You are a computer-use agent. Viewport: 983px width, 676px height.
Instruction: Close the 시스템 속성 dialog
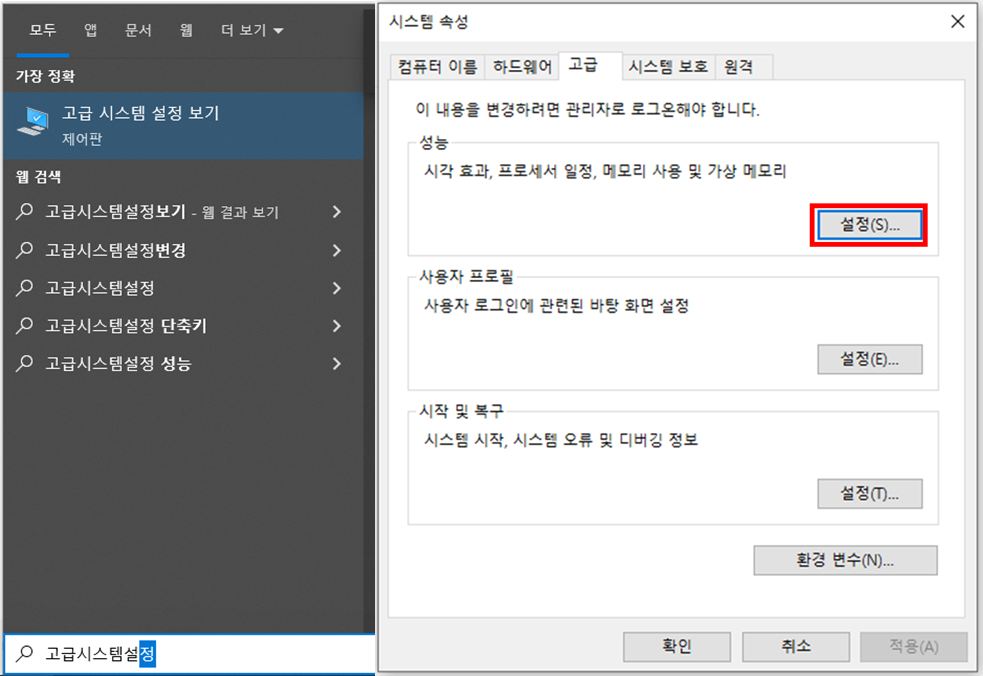pyautogui.click(x=957, y=22)
